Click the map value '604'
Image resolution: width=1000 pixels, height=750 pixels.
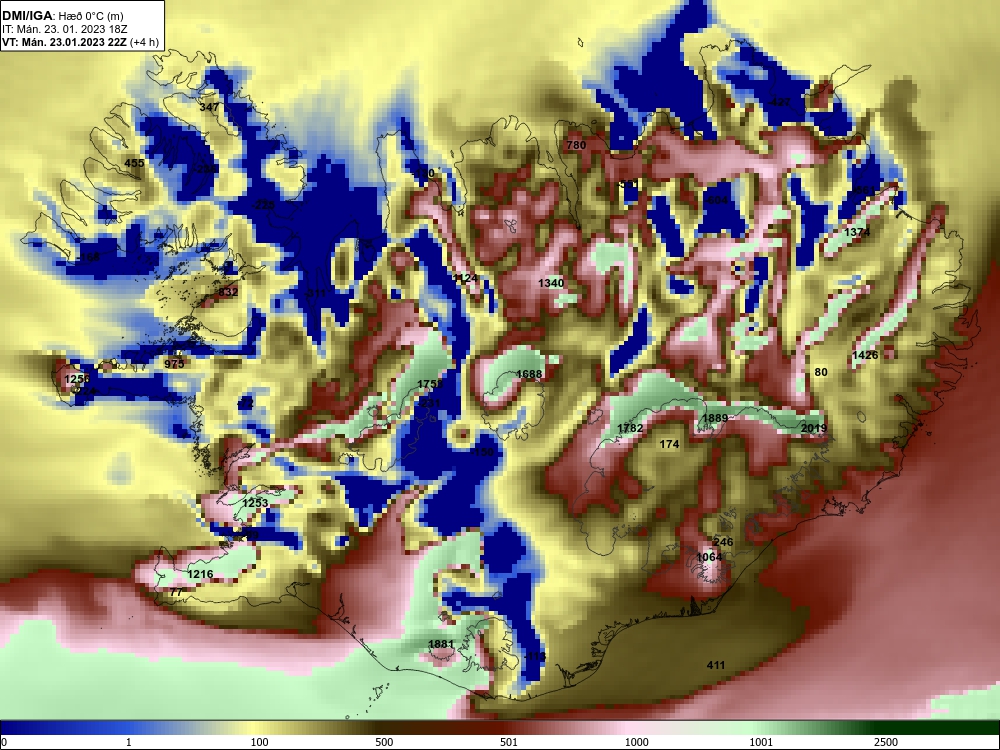(717, 200)
